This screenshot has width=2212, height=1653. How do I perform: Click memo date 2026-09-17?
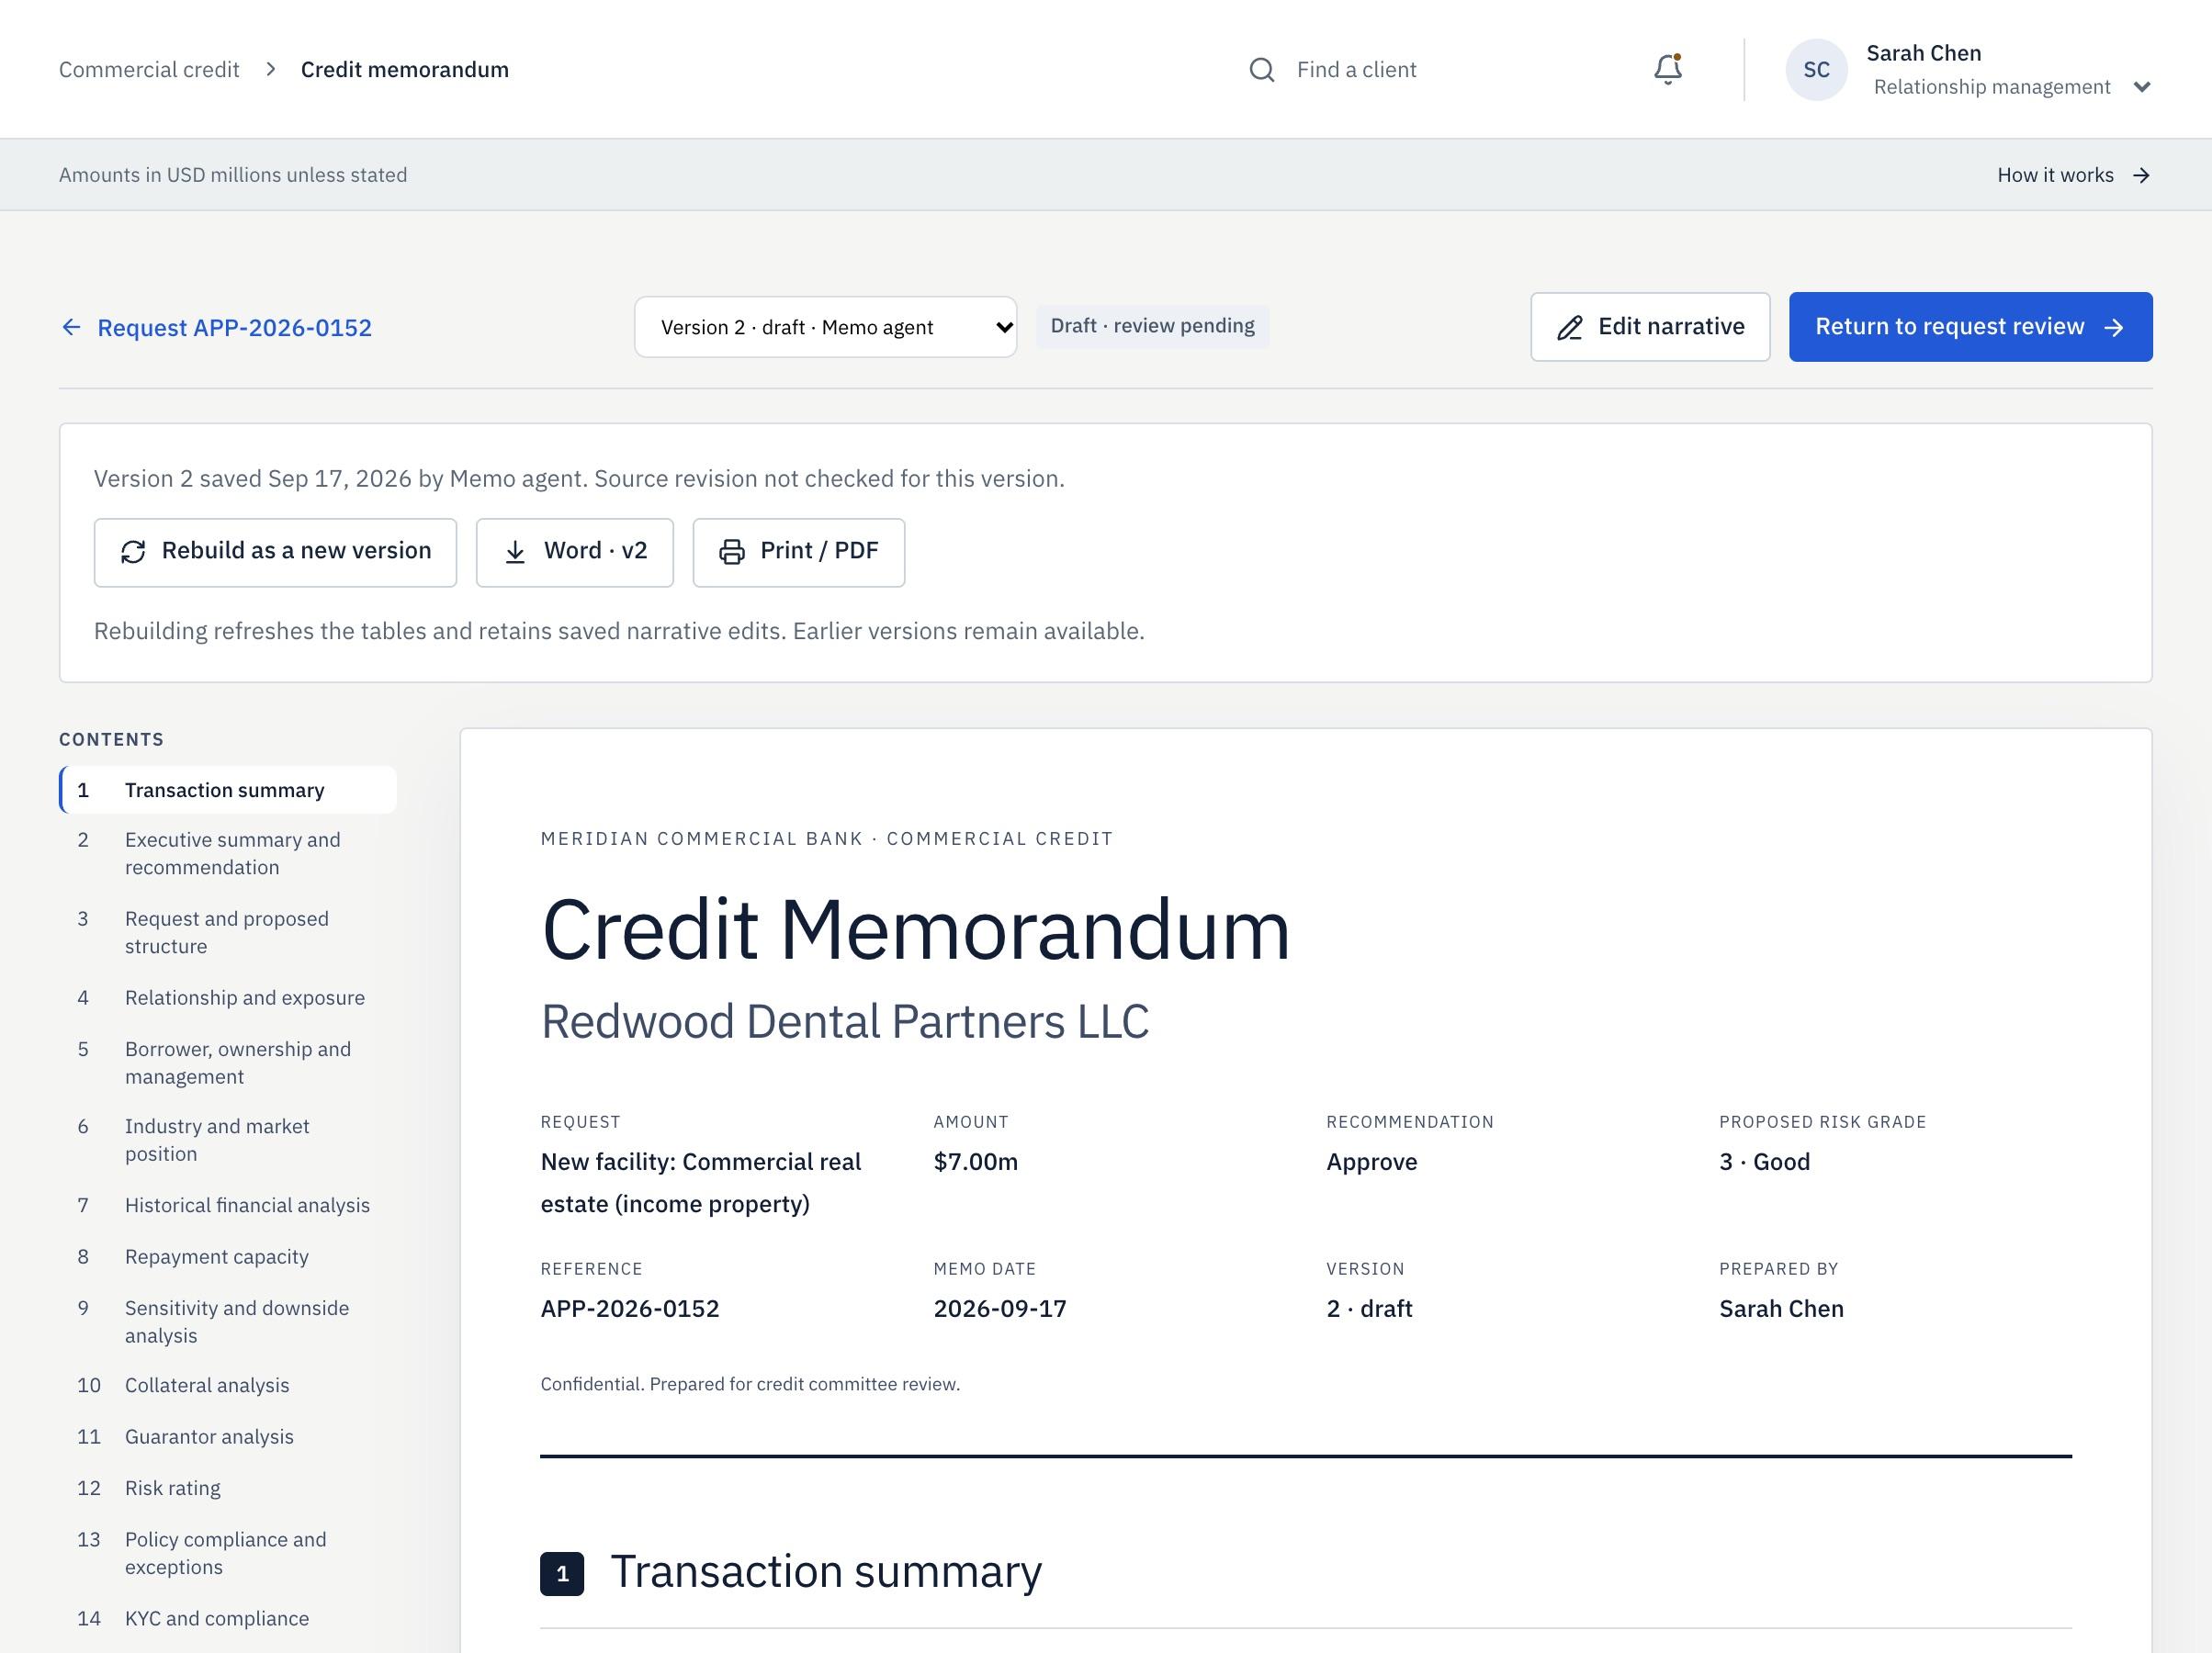click(x=1000, y=1309)
